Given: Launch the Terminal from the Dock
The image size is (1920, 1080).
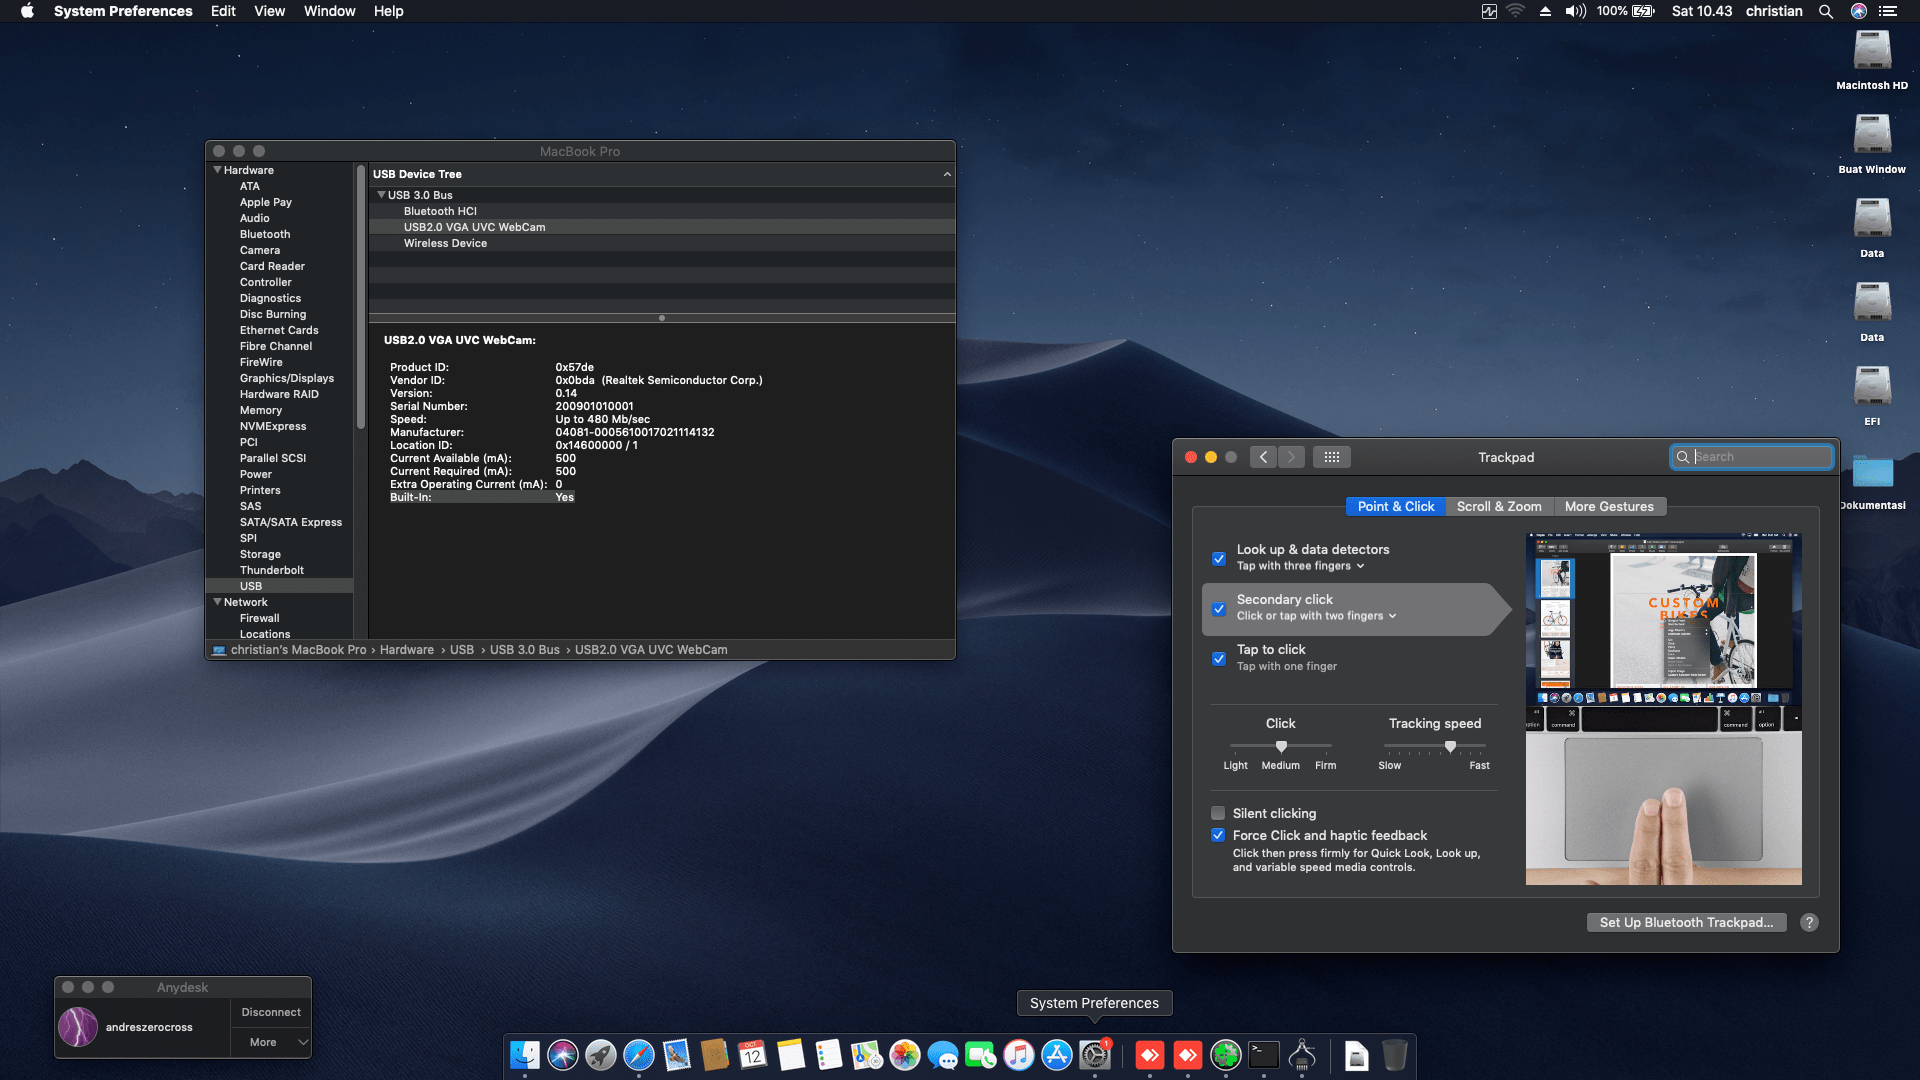Looking at the screenshot, I should click(x=1264, y=1055).
